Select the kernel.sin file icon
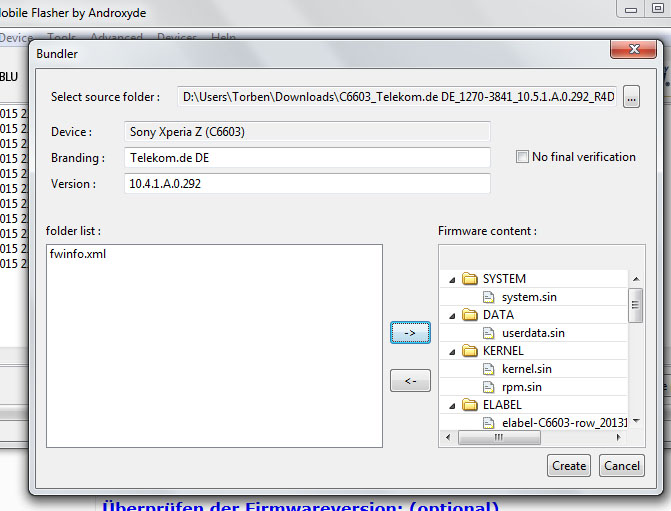Viewport: 671px width, 511px height. tap(489, 369)
